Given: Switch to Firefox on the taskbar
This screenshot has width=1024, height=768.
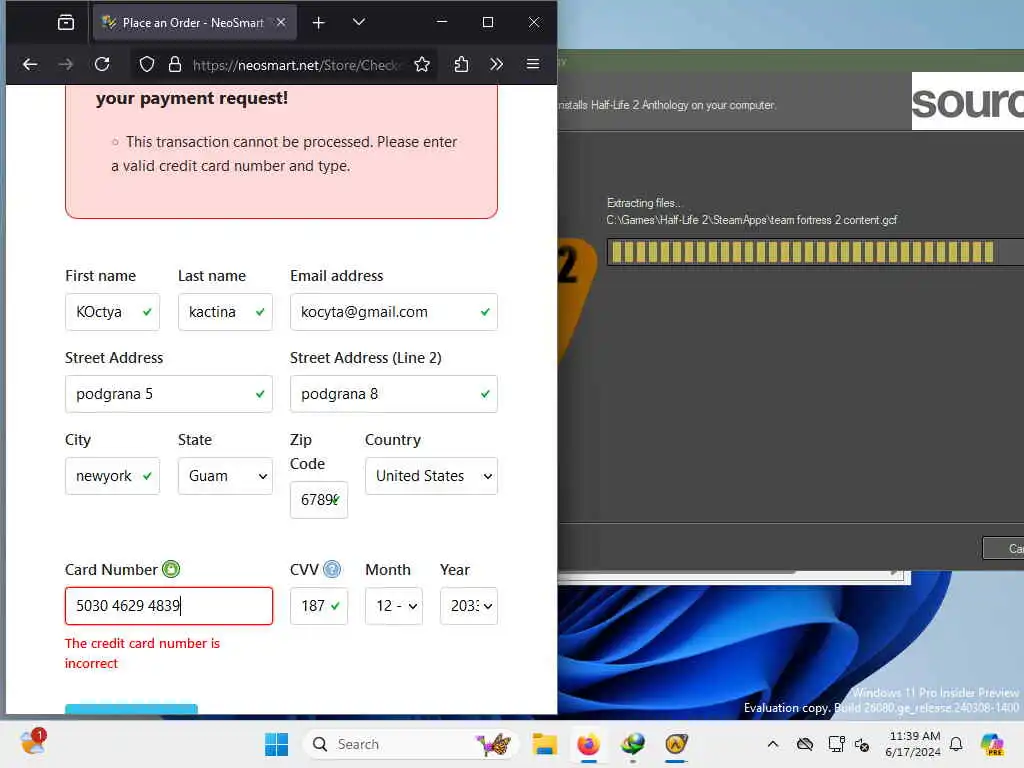Looking at the screenshot, I should [x=588, y=744].
